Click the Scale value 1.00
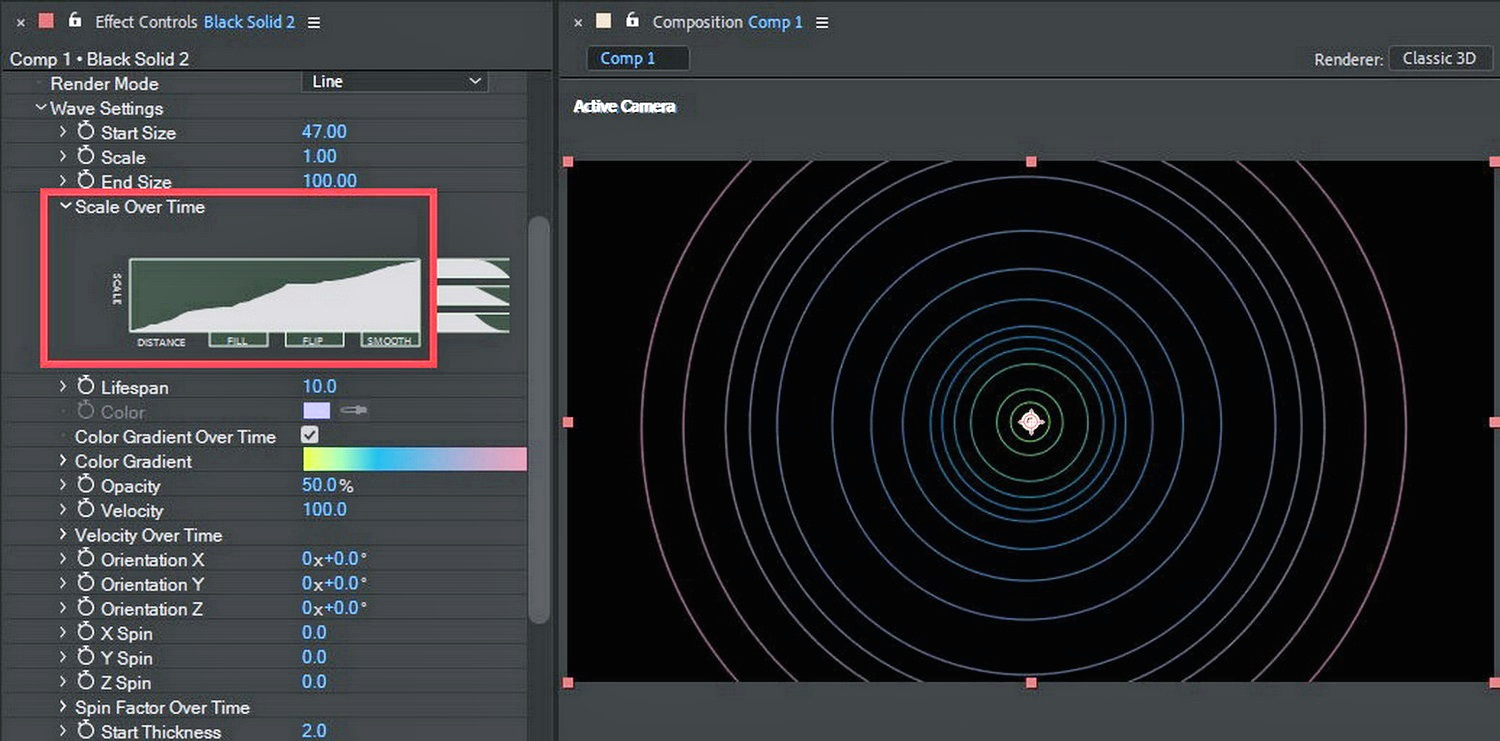Viewport: 1500px width, 741px height. tap(320, 157)
